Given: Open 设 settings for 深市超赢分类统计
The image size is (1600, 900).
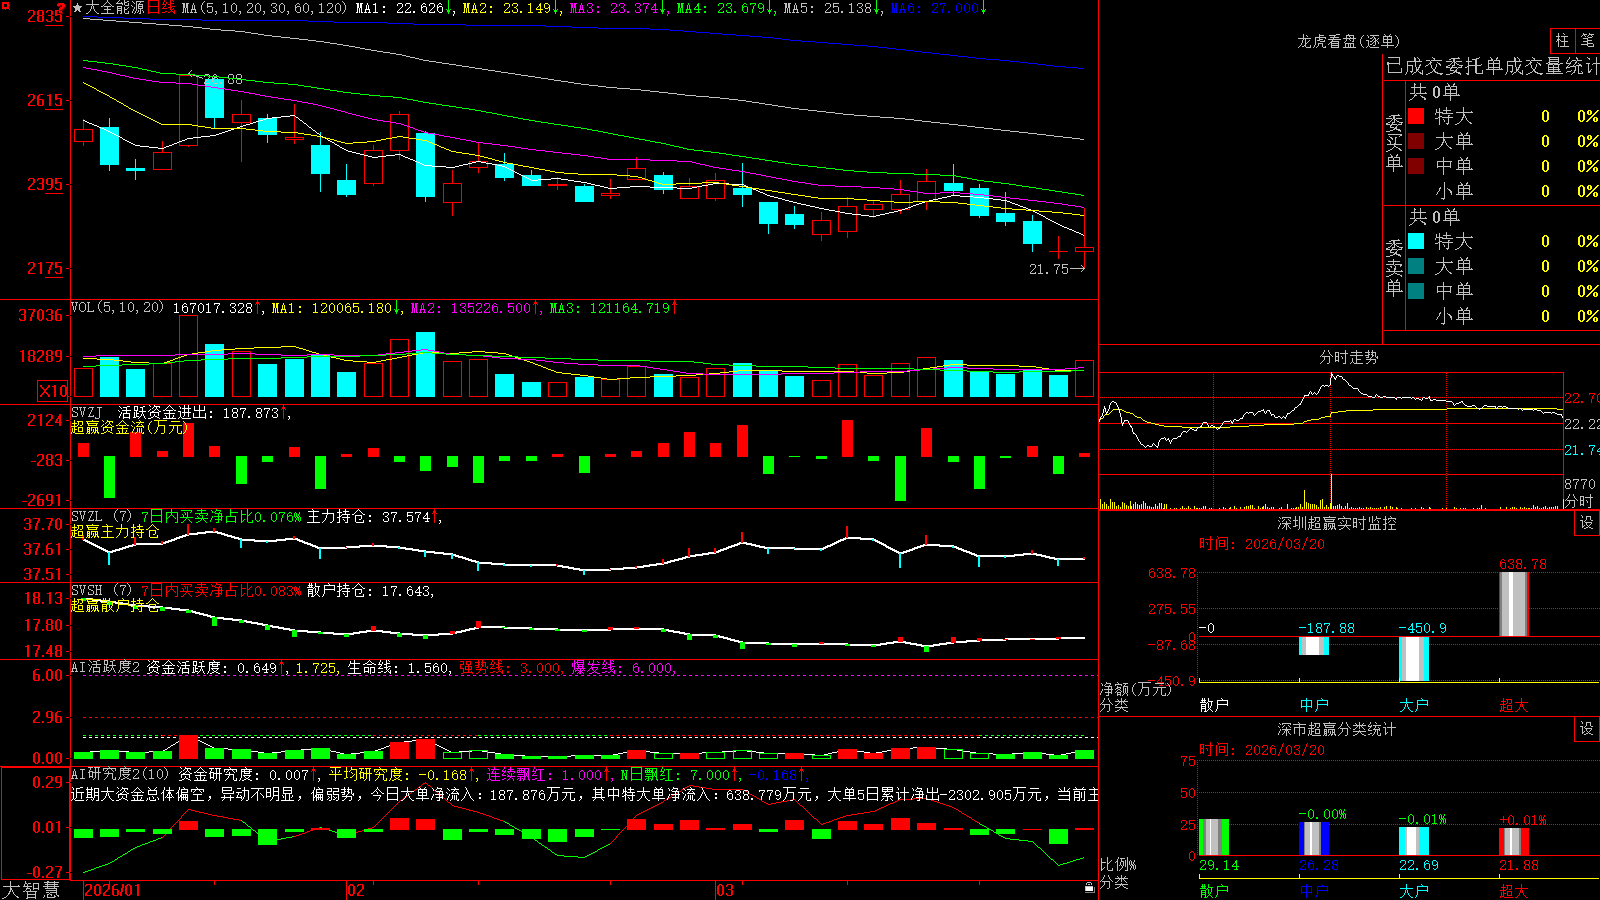Looking at the screenshot, I should pos(1587,729).
